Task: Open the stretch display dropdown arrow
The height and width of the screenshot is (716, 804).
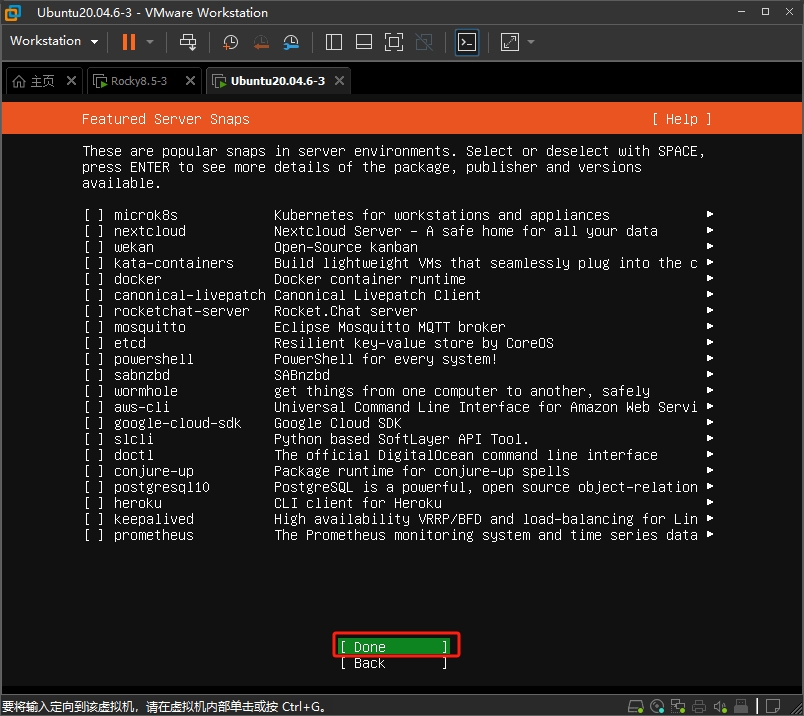Action: pos(531,42)
